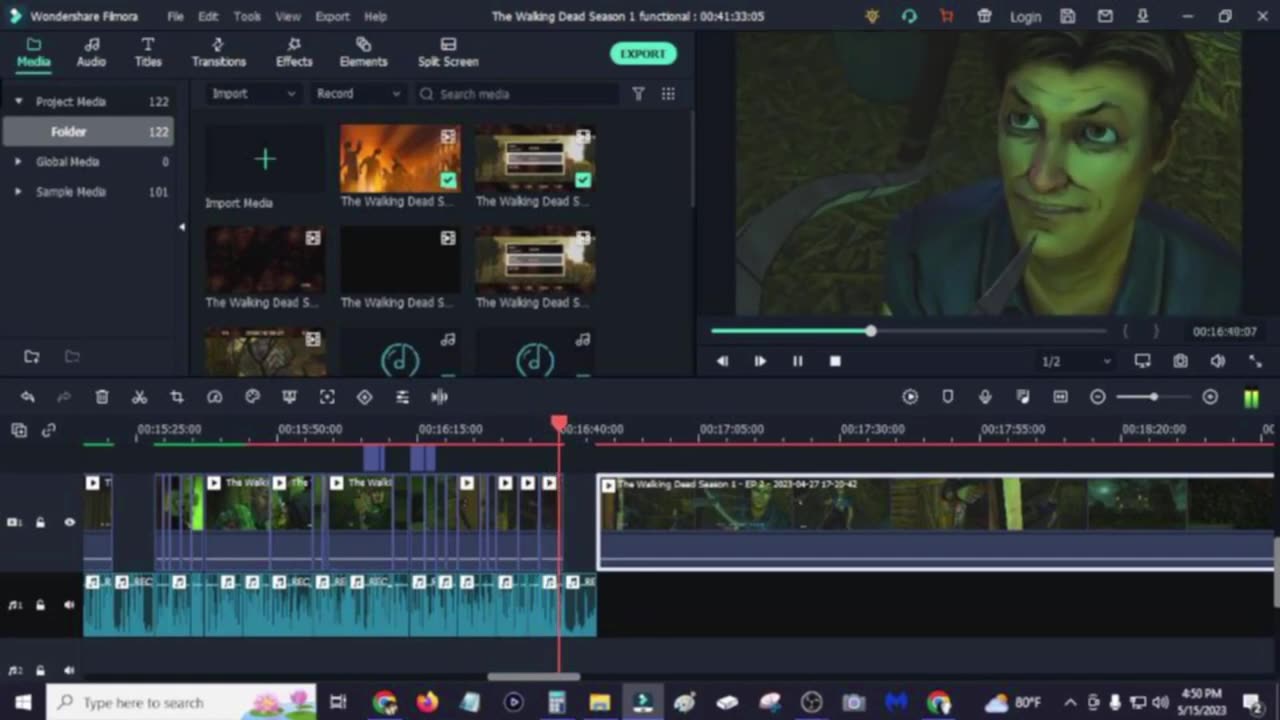Image resolution: width=1280 pixels, height=720 pixels.
Task: Open preview volume speaker icon
Action: [x=1217, y=361]
